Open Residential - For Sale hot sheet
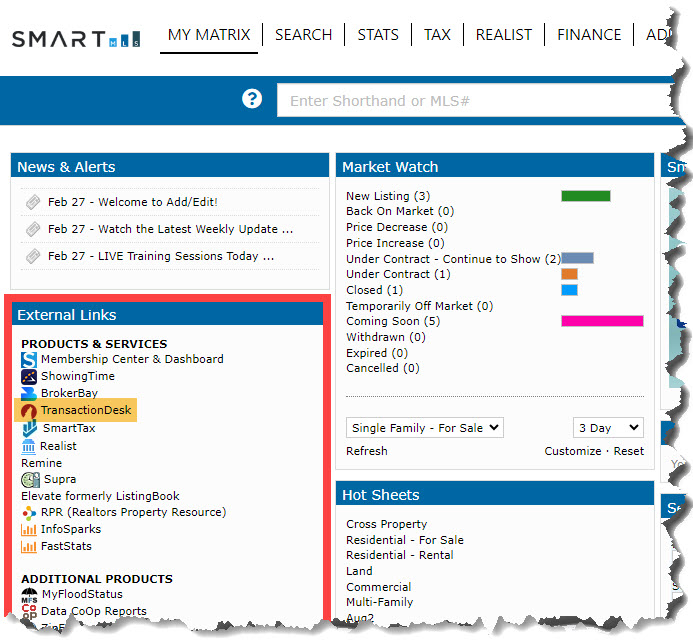 click(x=405, y=540)
